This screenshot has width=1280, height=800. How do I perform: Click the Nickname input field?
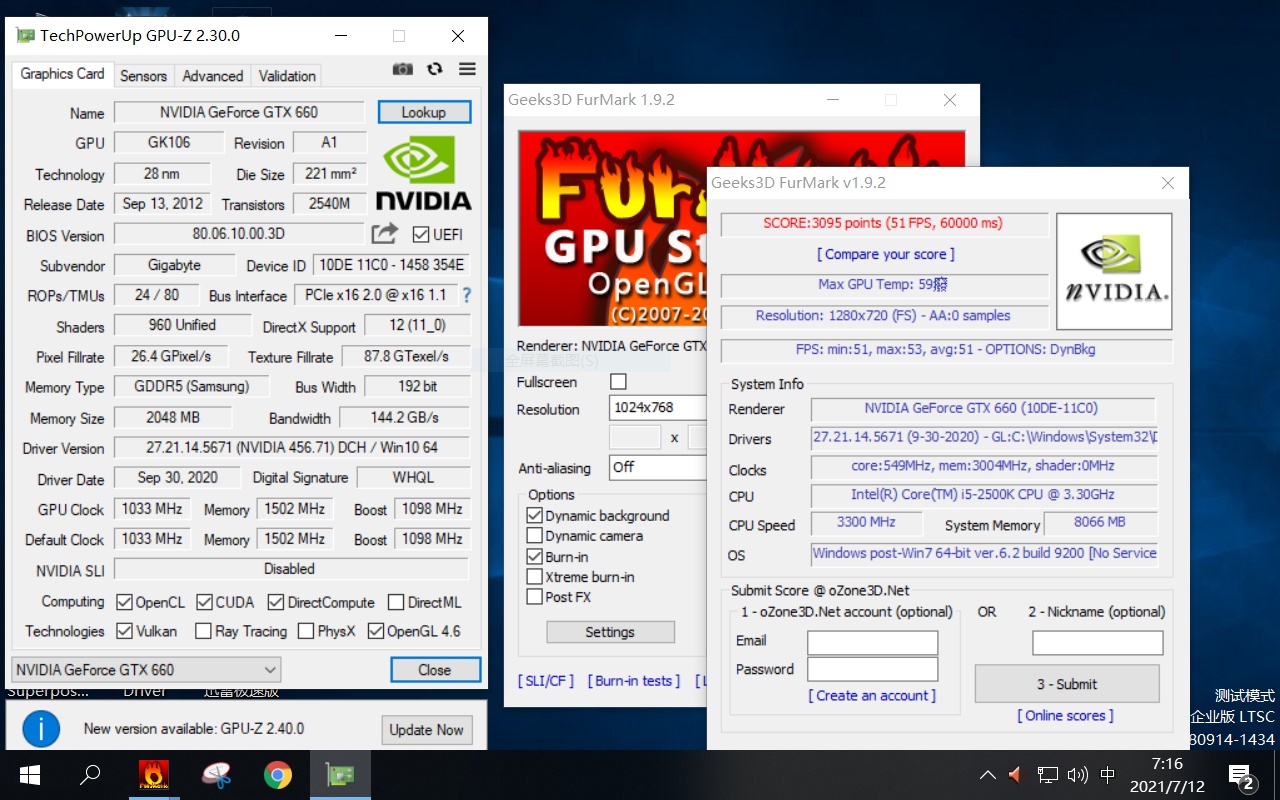[x=1097, y=642]
